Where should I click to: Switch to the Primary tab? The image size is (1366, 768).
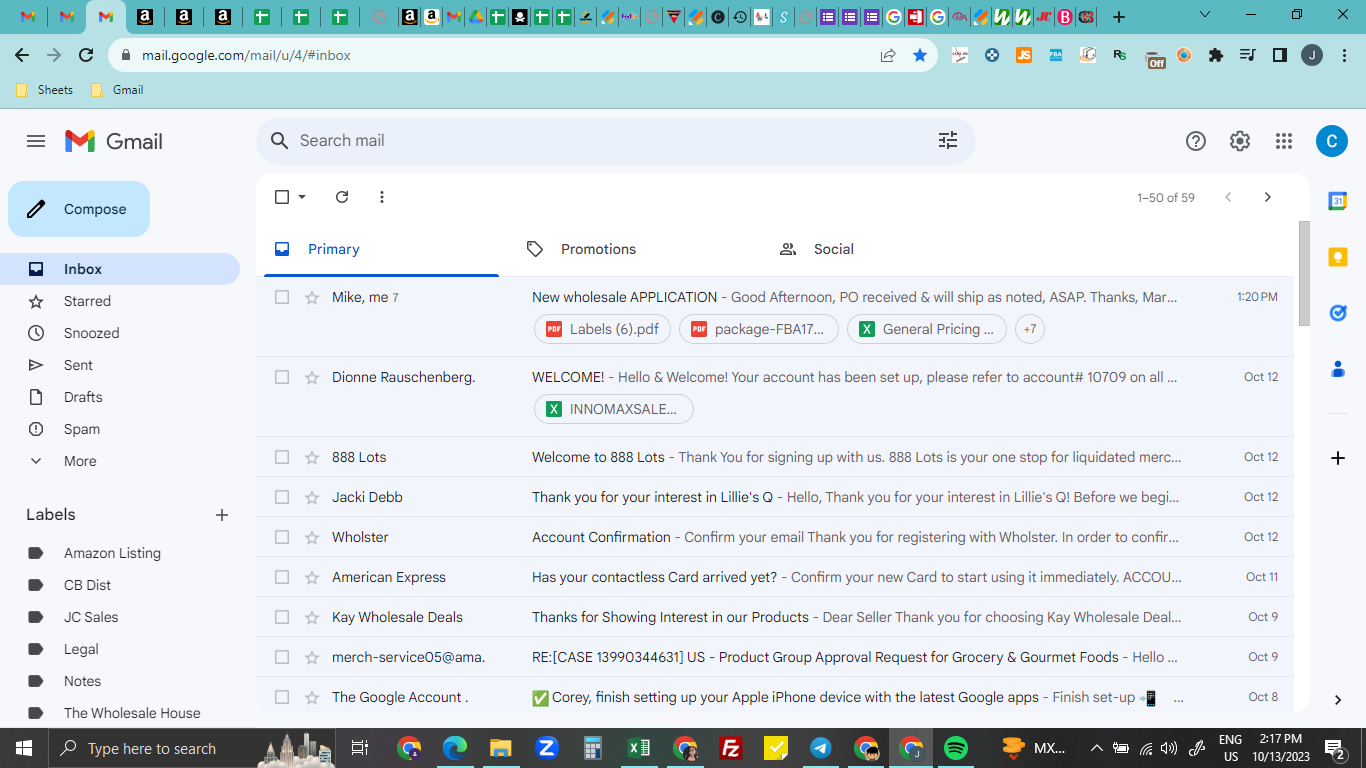381,249
